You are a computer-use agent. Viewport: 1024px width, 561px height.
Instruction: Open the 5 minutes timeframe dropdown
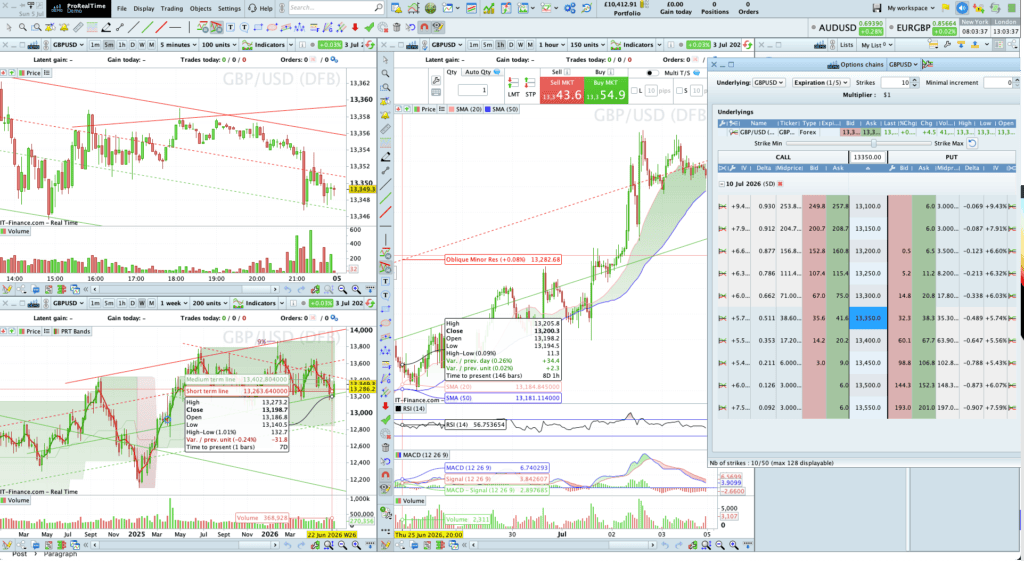point(178,45)
